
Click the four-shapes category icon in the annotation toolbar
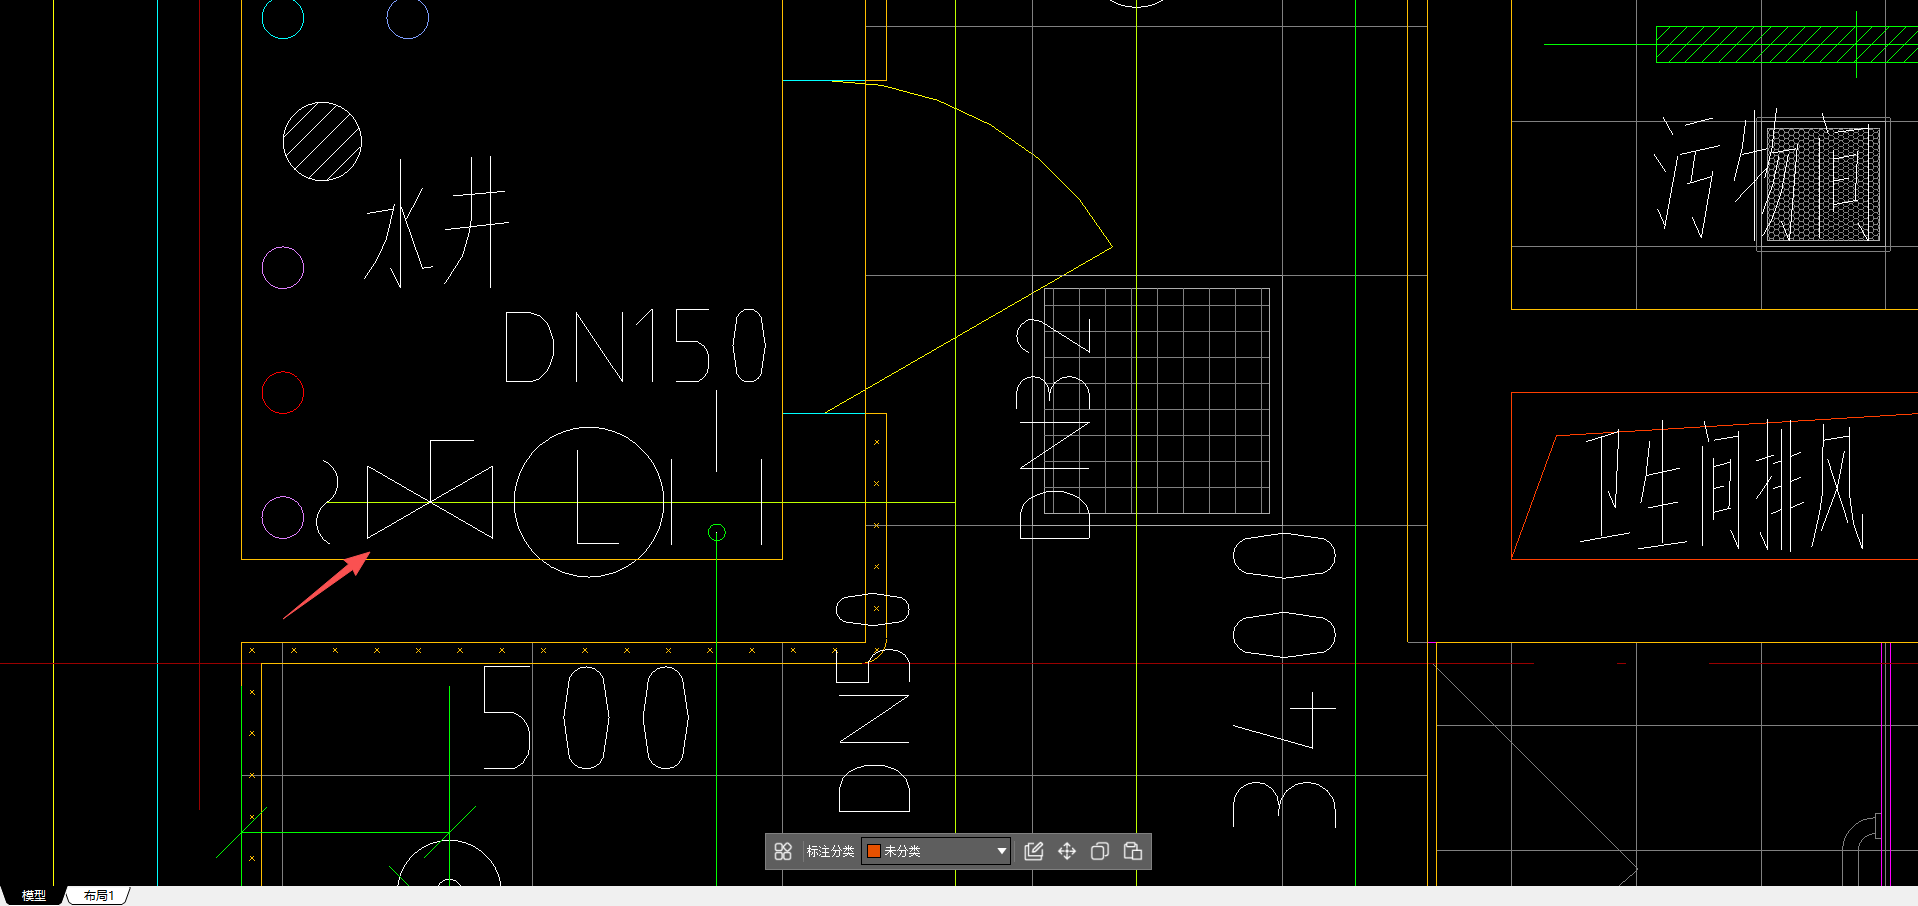pyautogui.click(x=783, y=851)
